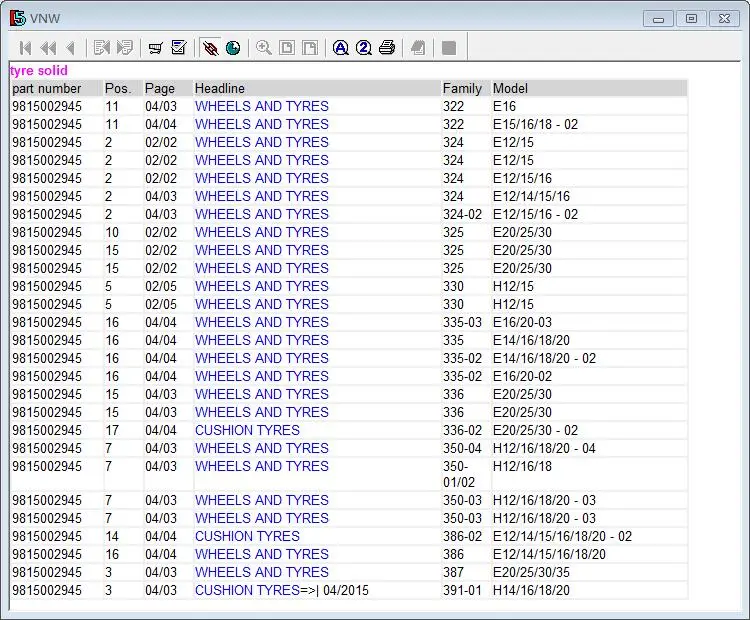This screenshot has height=620, width=750.
Task: Open the search 2 magnifier icon
Action: pyautogui.click(x=364, y=48)
